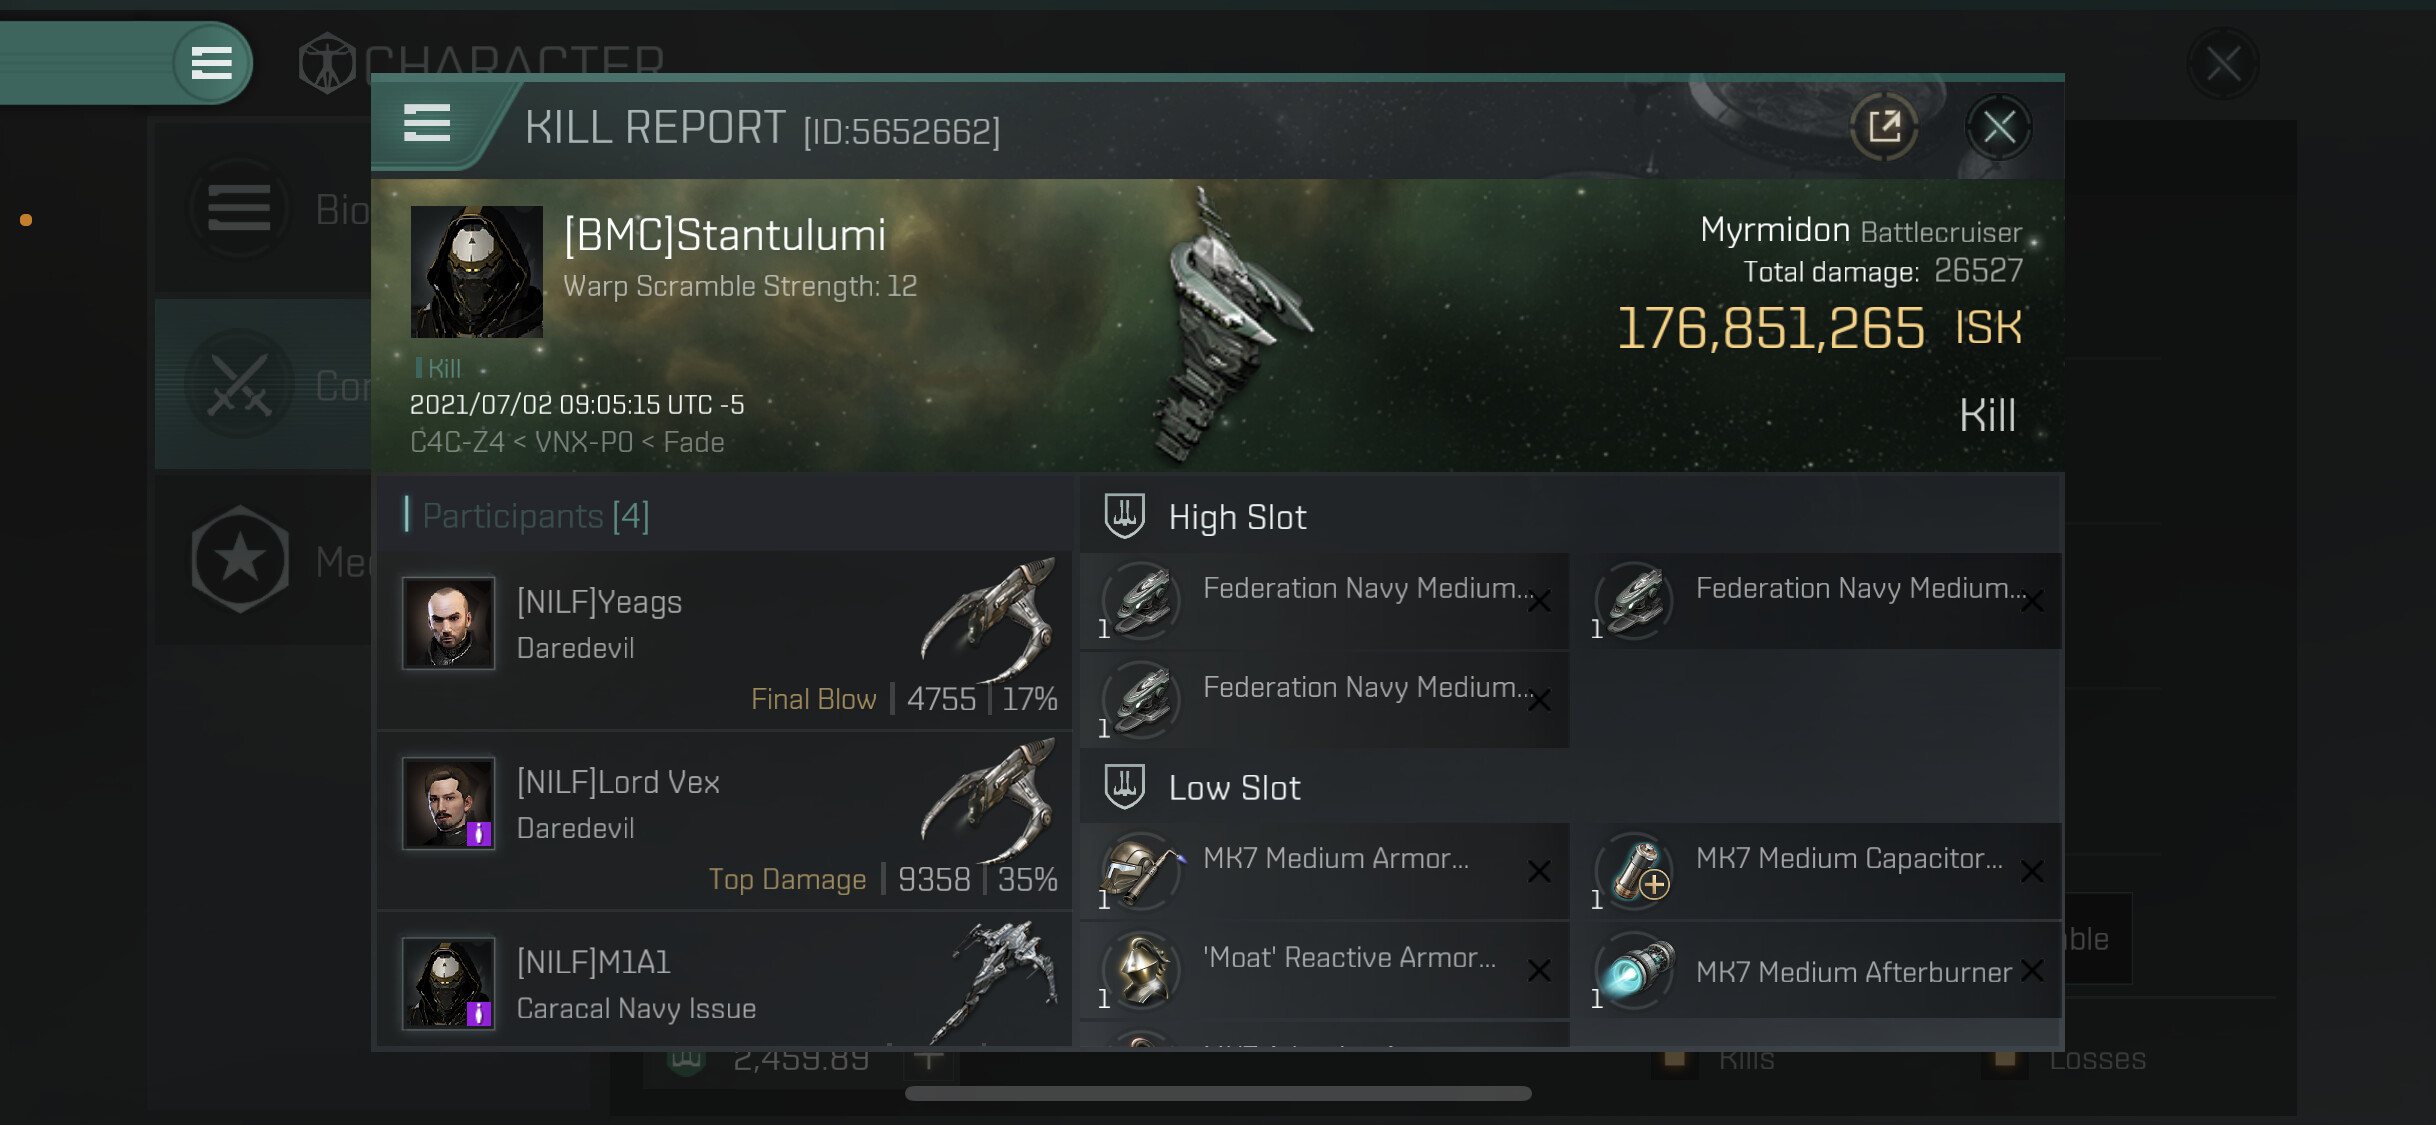Click the Participants [4] header
Viewport: 2436px width, 1125px height.
(535, 516)
